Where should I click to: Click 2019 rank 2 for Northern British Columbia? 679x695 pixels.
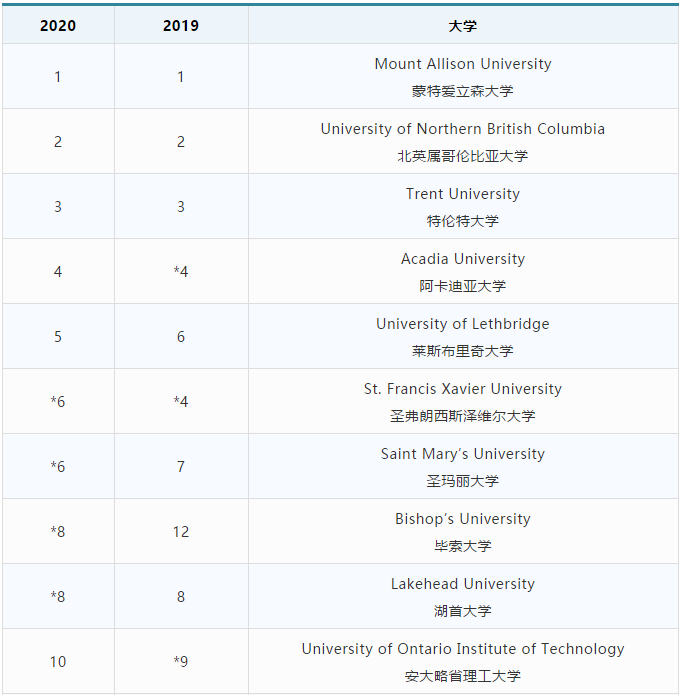[x=181, y=142]
